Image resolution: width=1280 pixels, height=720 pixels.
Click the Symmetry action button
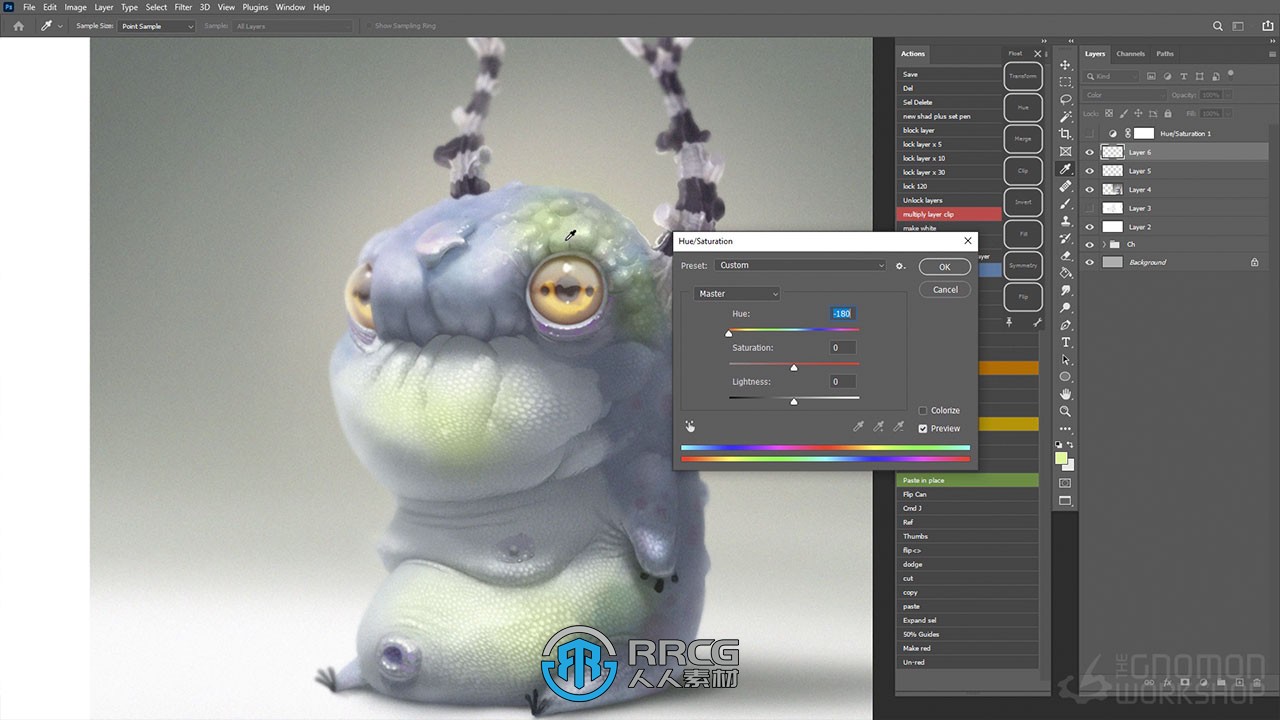(x=1023, y=265)
